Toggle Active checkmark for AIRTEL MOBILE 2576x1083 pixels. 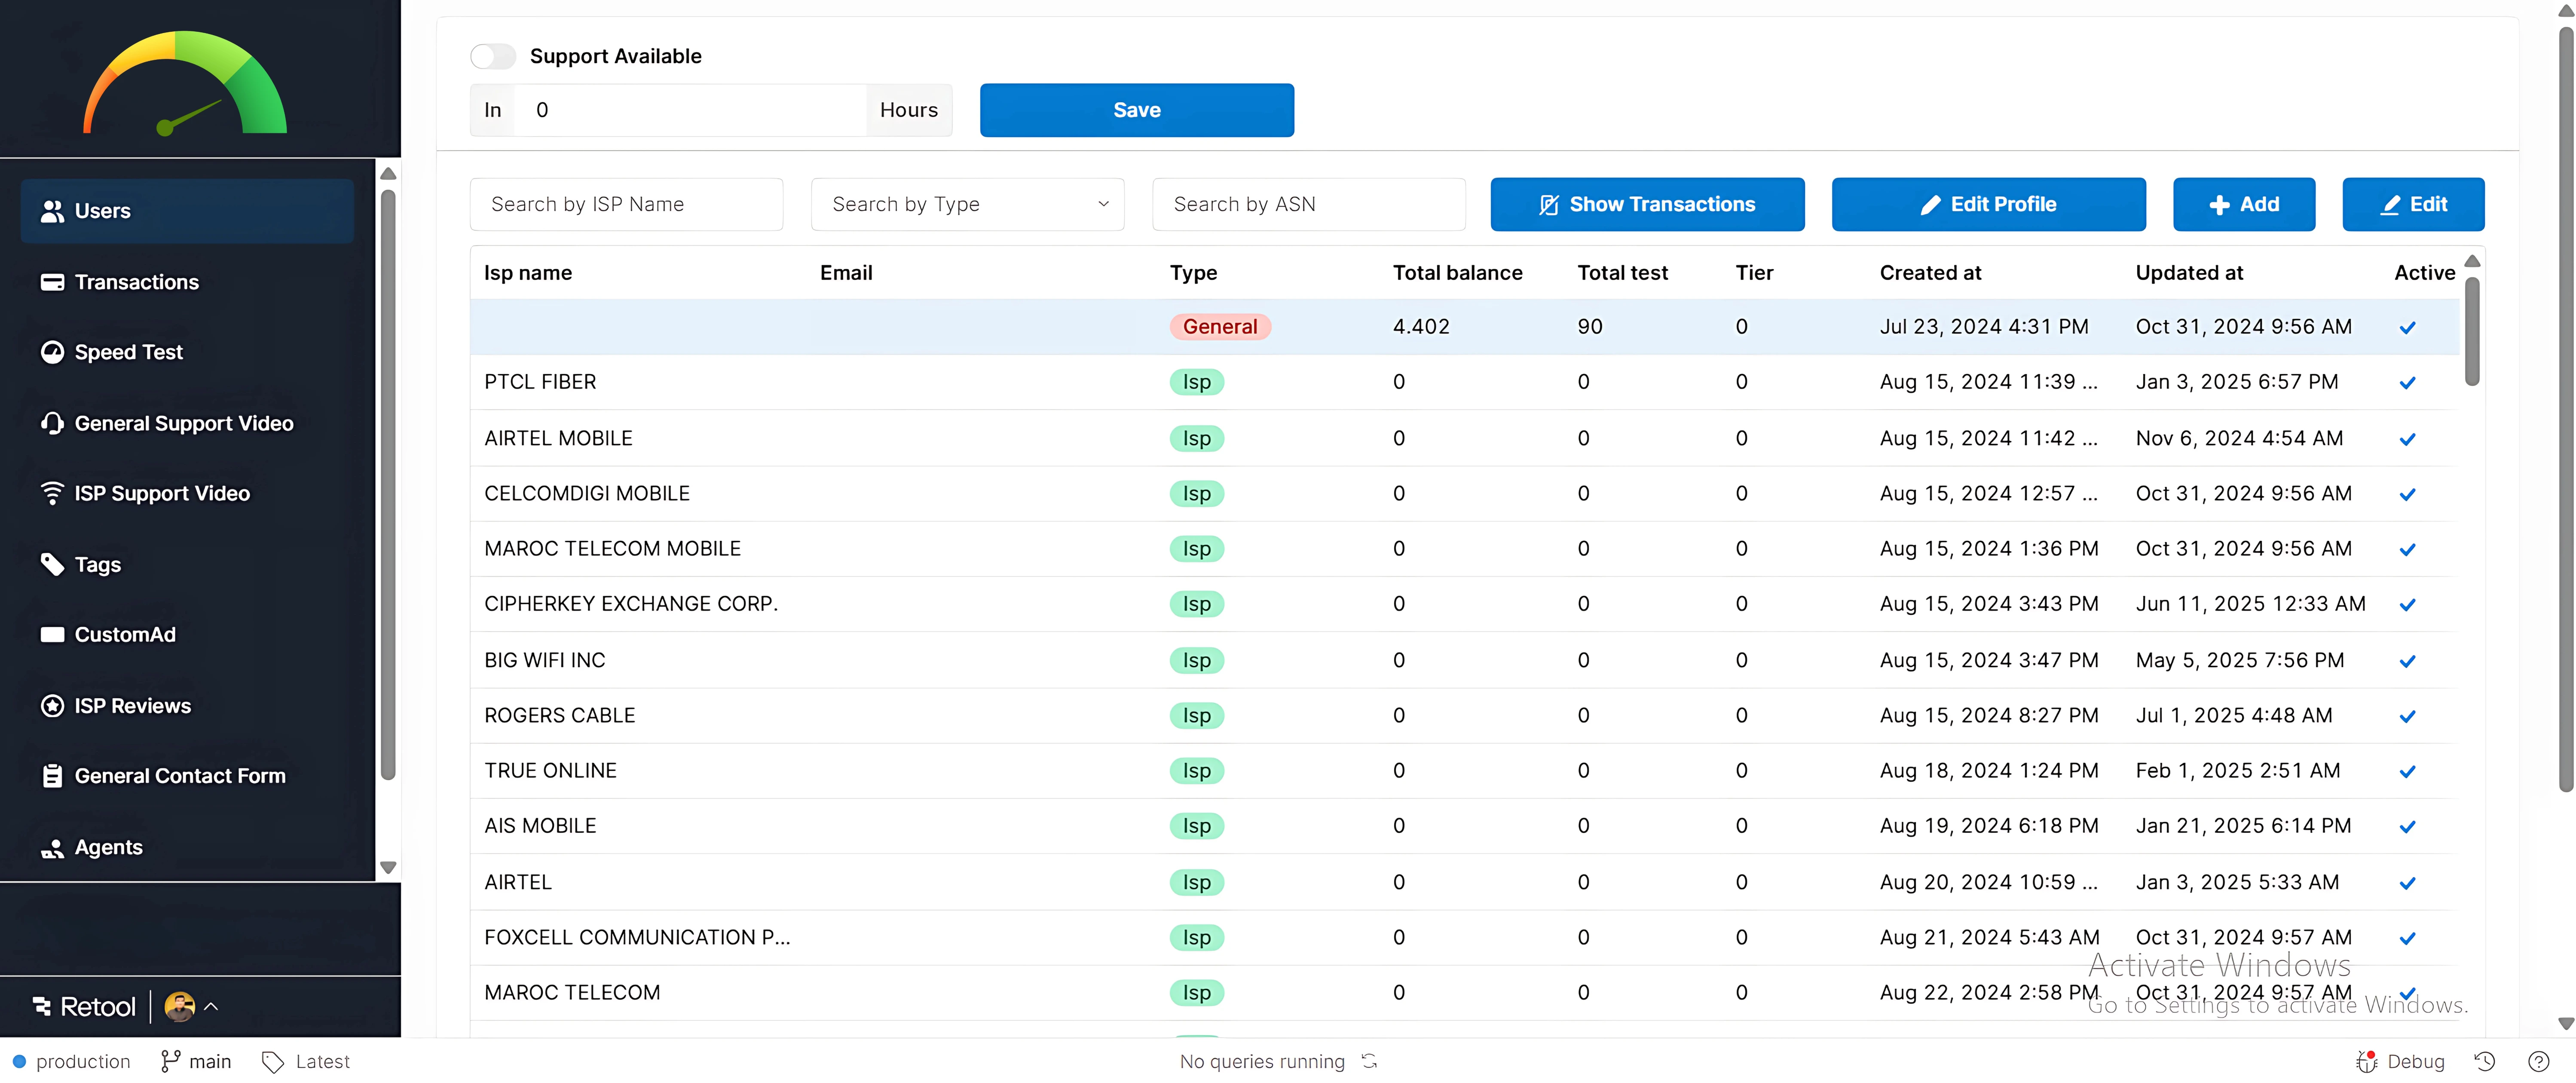click(x=2407, y=439)
